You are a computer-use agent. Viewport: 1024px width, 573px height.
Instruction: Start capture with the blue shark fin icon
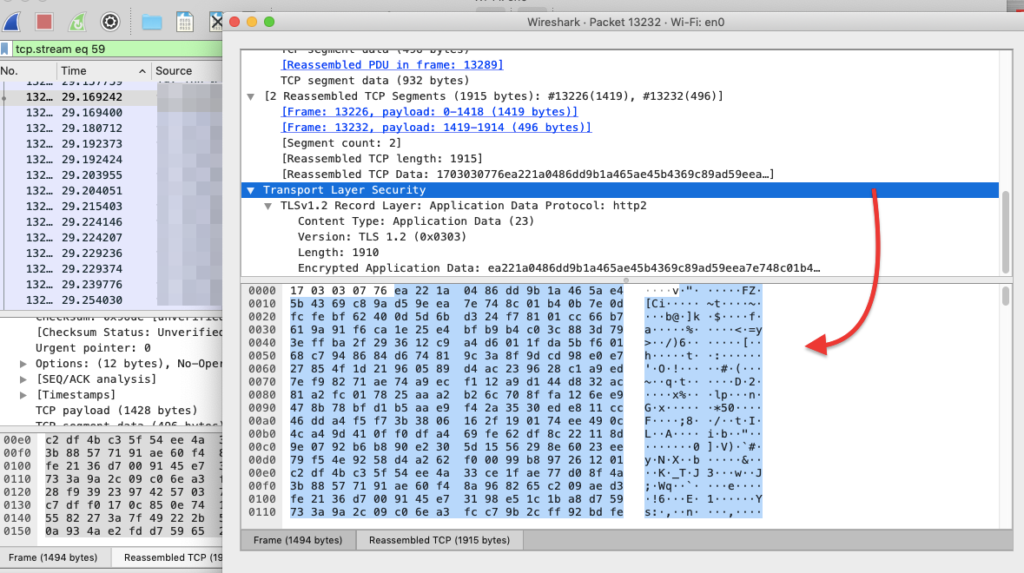(x=12, y=22)
